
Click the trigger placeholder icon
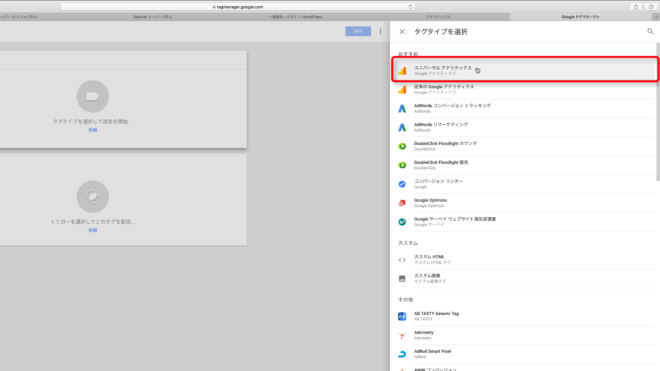click(93, 197)
